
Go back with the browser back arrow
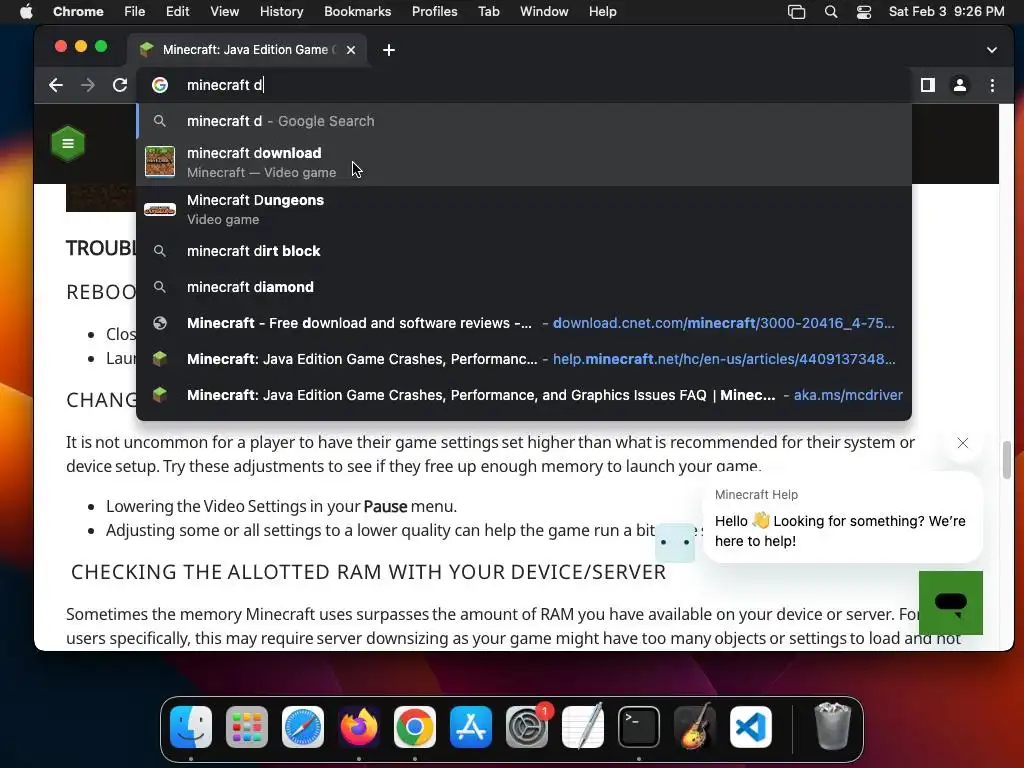56,85
